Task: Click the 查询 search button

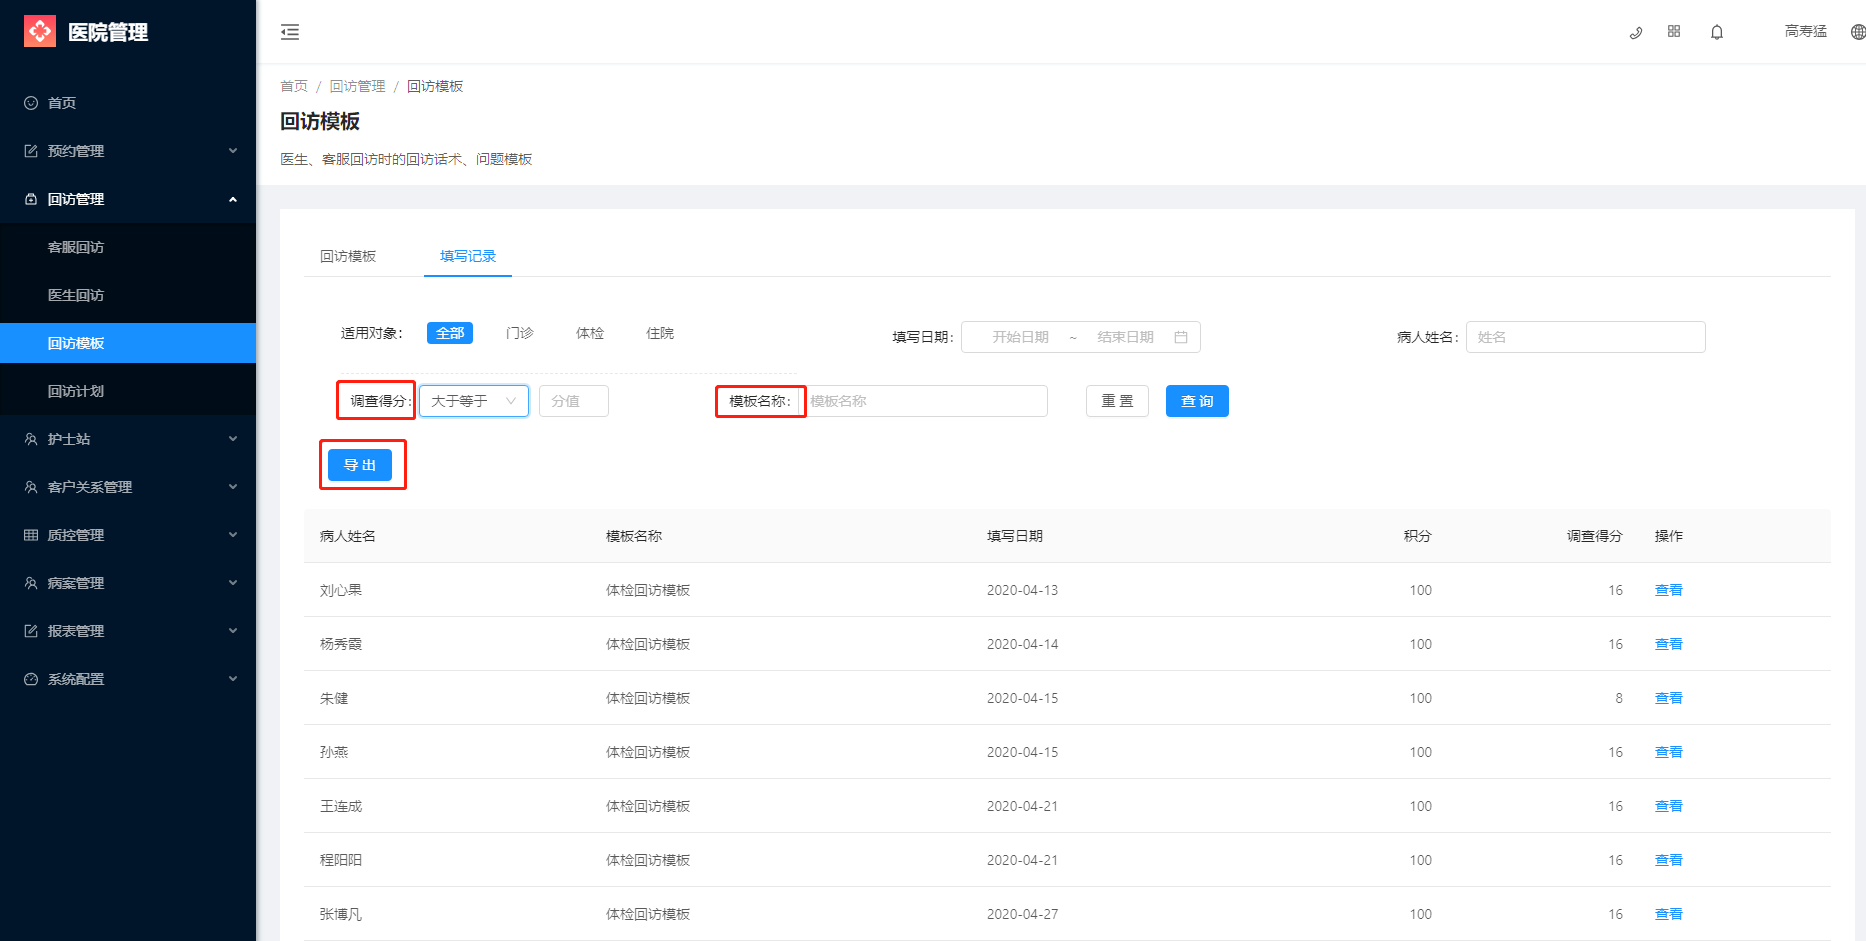Action: pyautogui.click(x=1197, y=401)
